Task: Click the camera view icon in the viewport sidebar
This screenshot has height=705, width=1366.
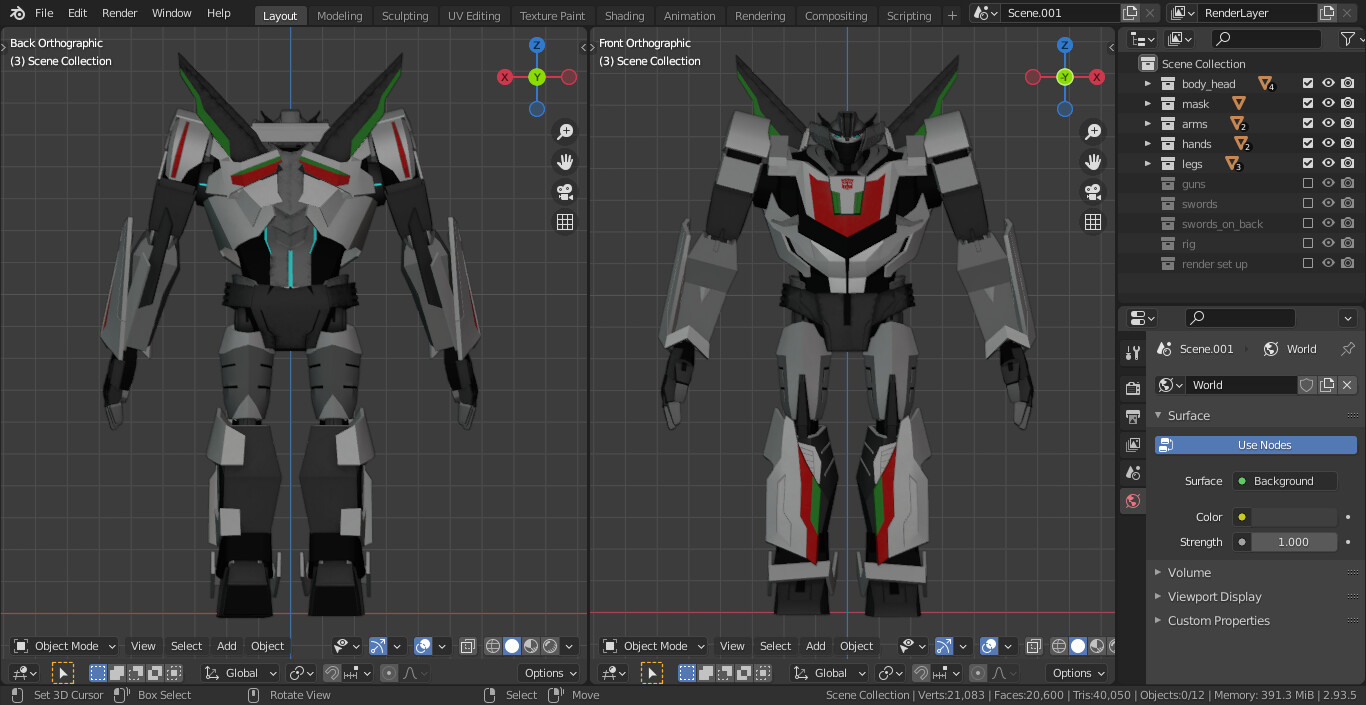Action: tap(565, 191)
